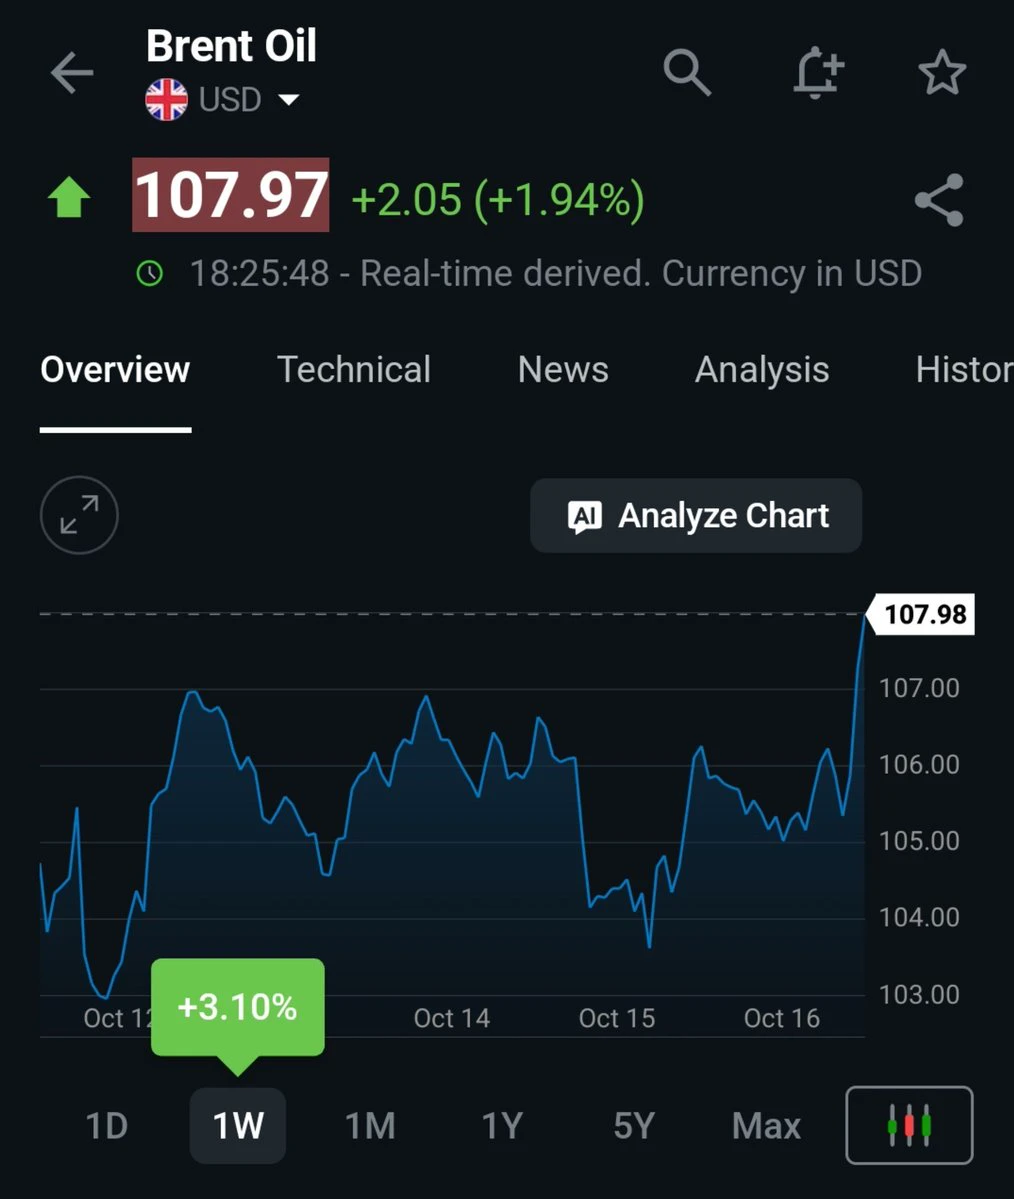Screen dimensions: 1014x1199
Task: Select the Overview tab
Action: tap(115, 369)
